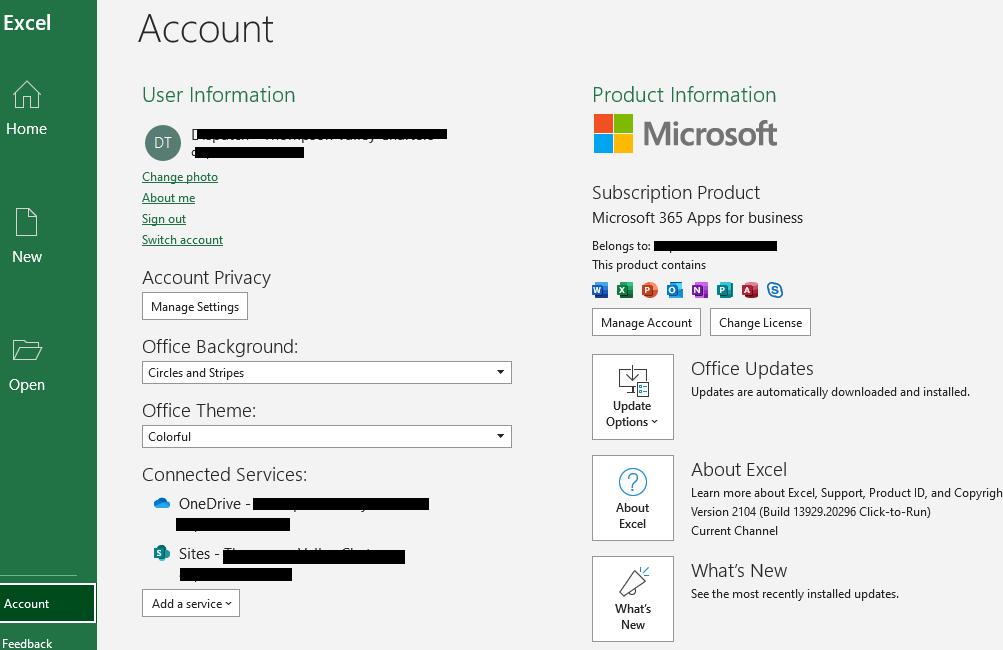Viewport: 1003px width, 650px height.
Task: Select New in the sidebar
Action: click(26, 237)
